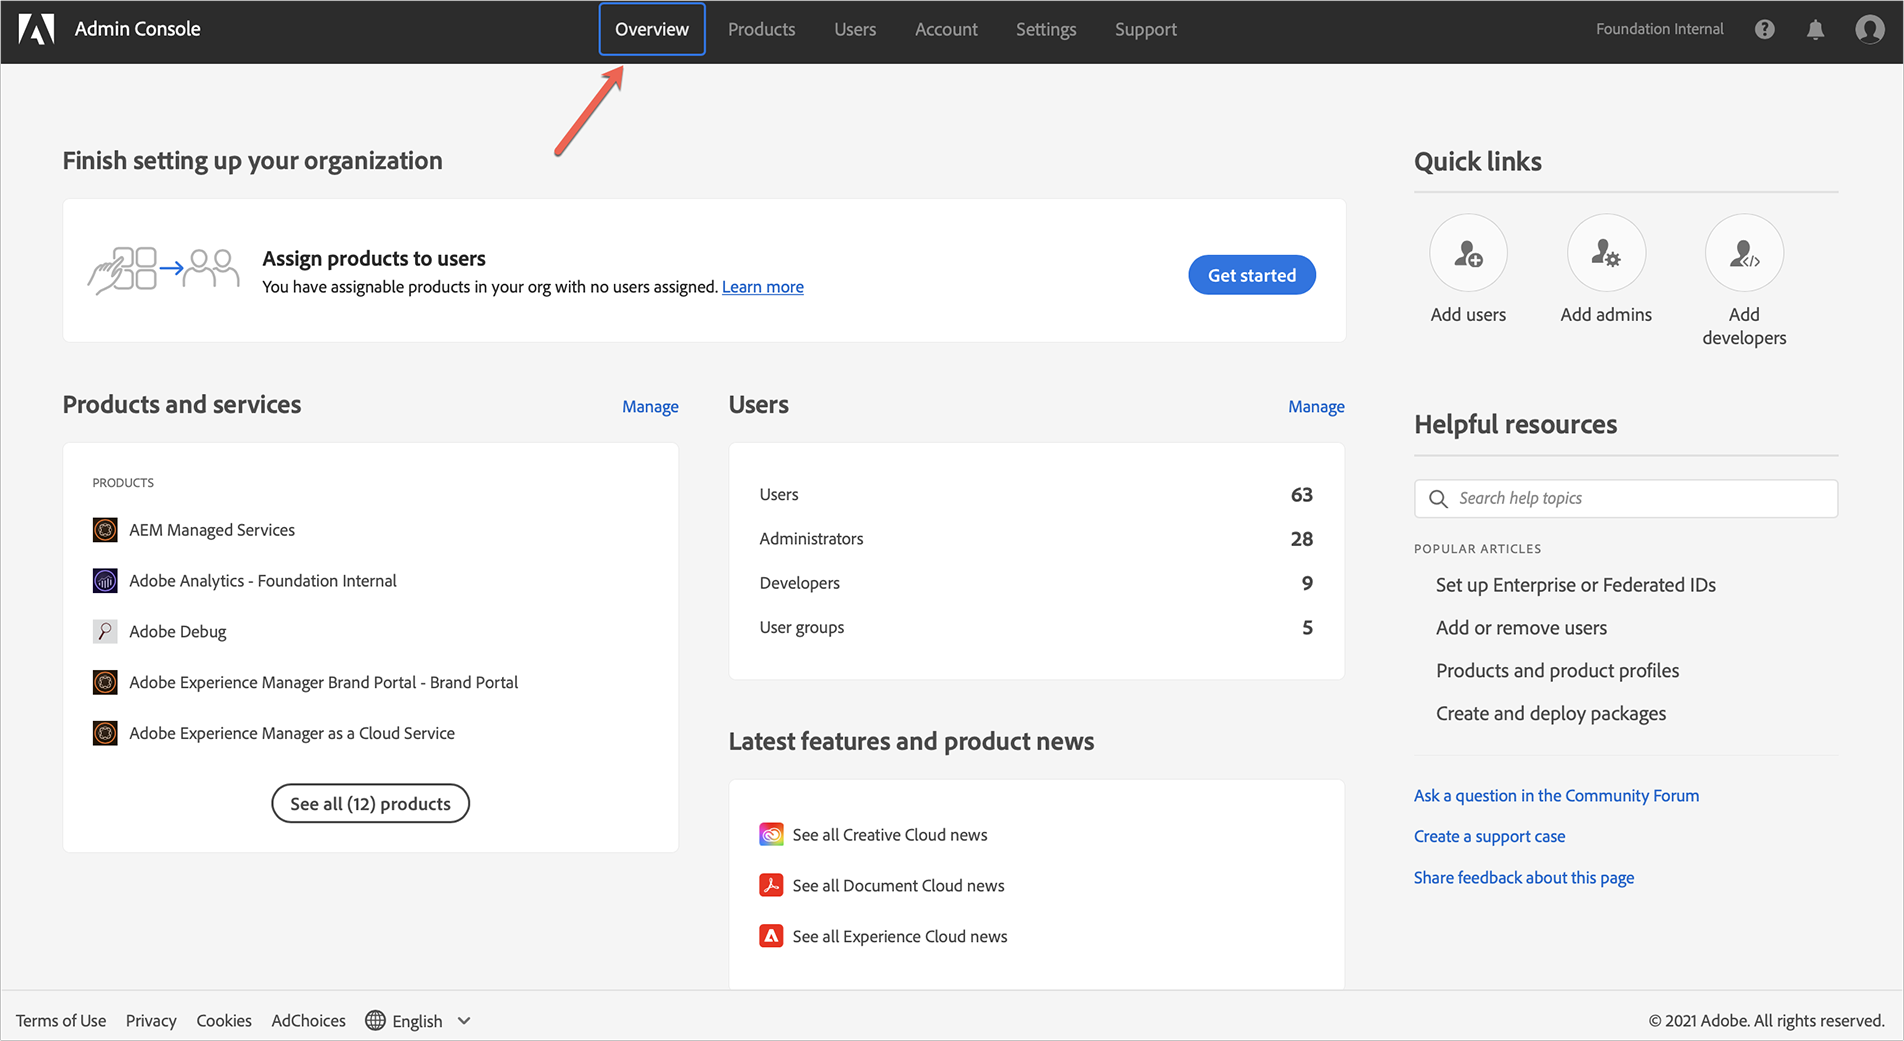Open the help question mark icon
The image size is (1904, 1041).
[1765, 29]
